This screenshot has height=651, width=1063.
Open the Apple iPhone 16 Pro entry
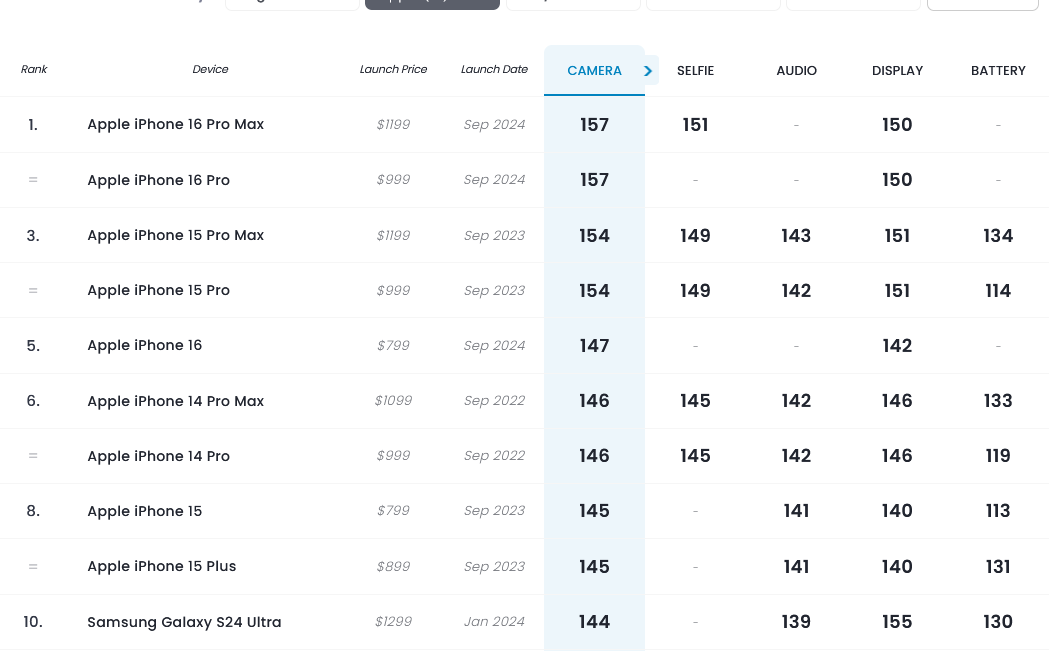click(x=159, y=180)
